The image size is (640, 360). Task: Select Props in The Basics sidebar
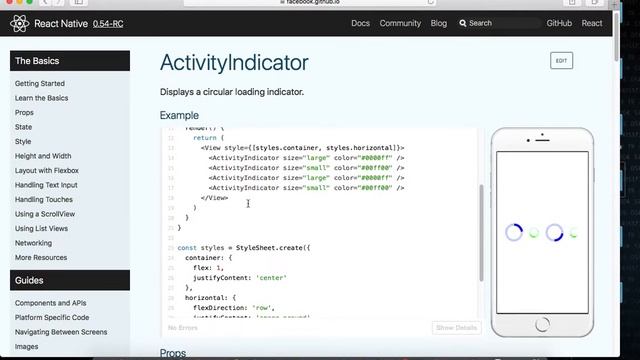pyautogui.click(x=24, y=112)
